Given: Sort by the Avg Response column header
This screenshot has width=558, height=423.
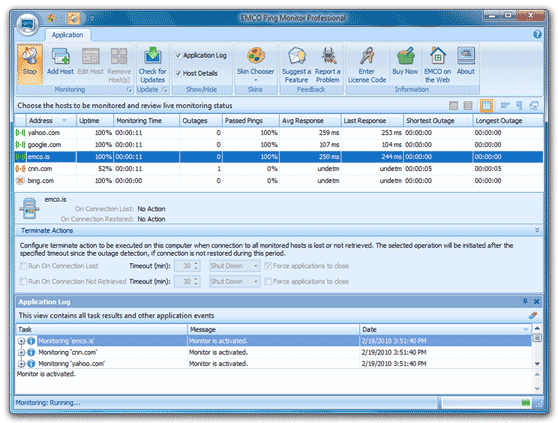Looking at the screenshot, I should point(310,121).
